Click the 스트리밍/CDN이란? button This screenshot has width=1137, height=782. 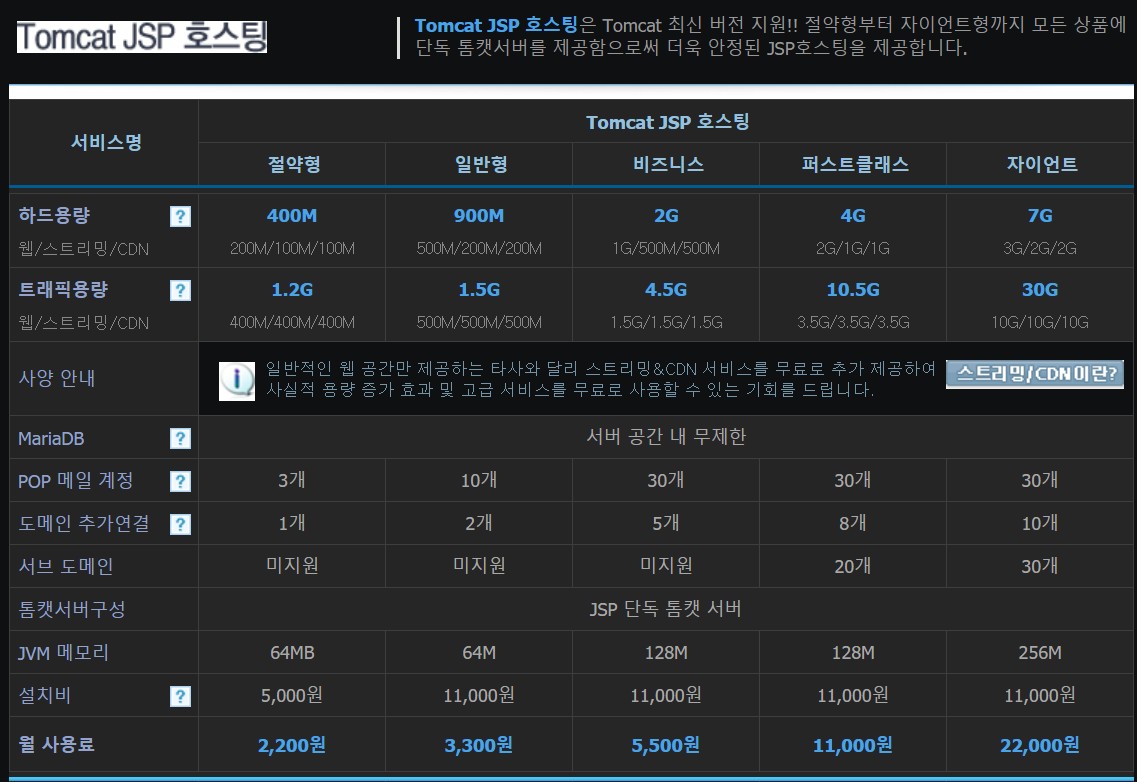coord(1035,374)
